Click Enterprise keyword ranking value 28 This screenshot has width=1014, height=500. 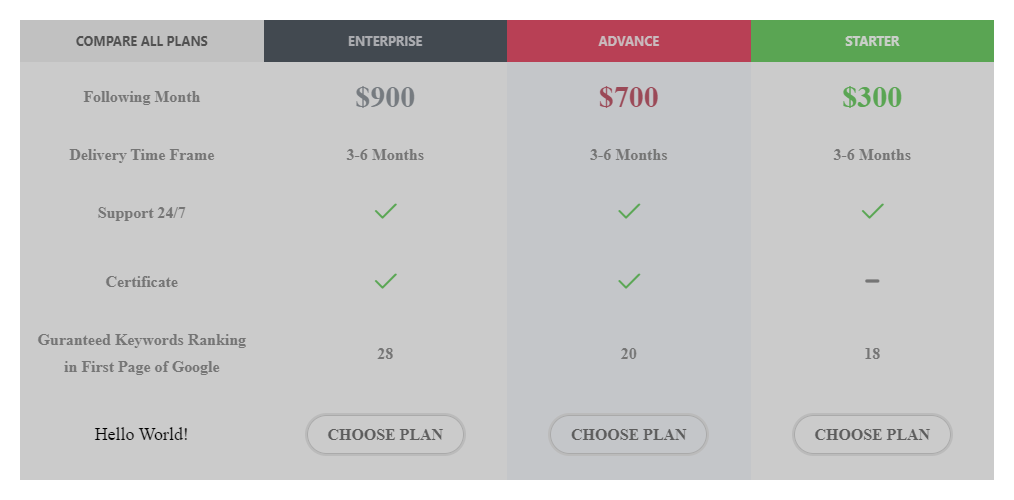tap(385, 354)
